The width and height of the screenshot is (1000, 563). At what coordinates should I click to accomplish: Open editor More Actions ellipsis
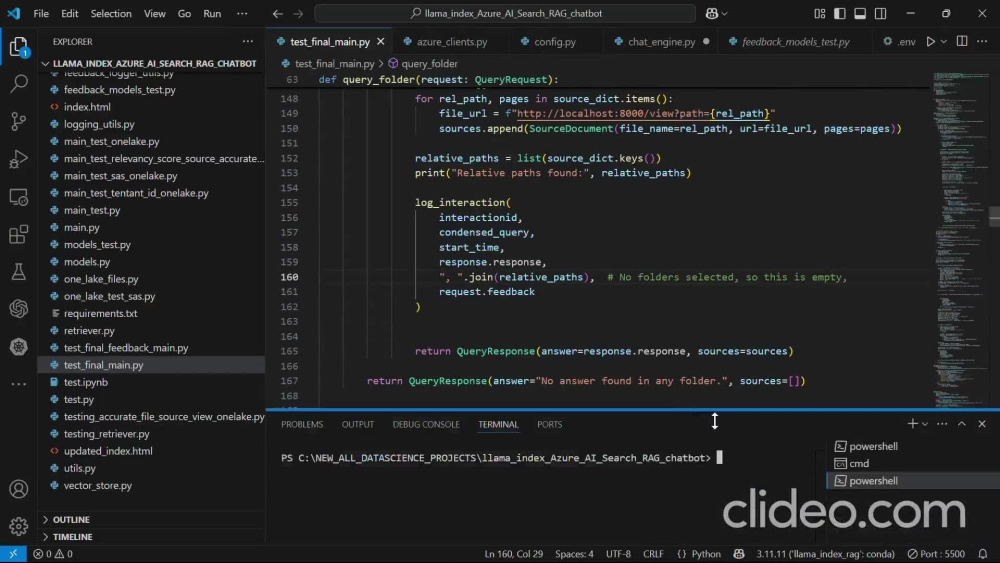tap(982, 41)
